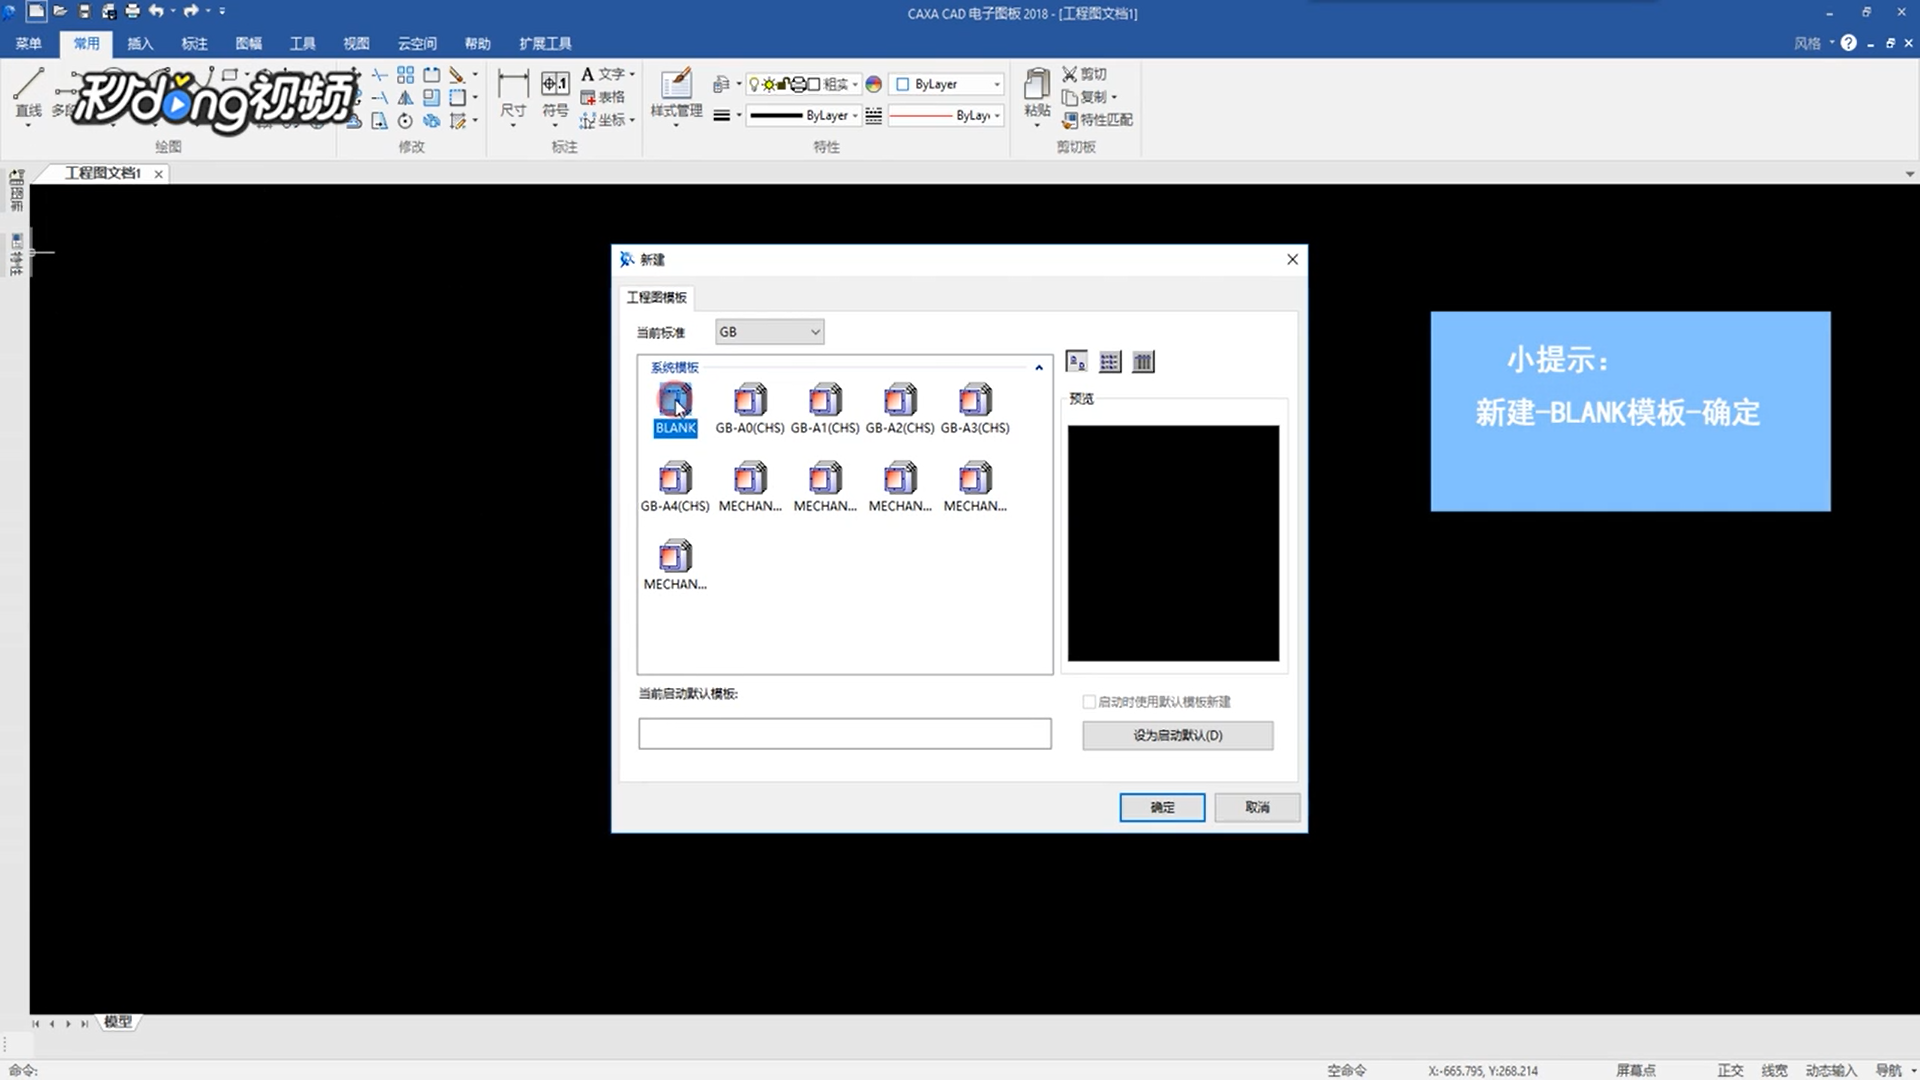Switch to the 标注 ribbon tab
Image resolution: width=1920 pixels, height=1080 pixels.
(x=194, y=43)
